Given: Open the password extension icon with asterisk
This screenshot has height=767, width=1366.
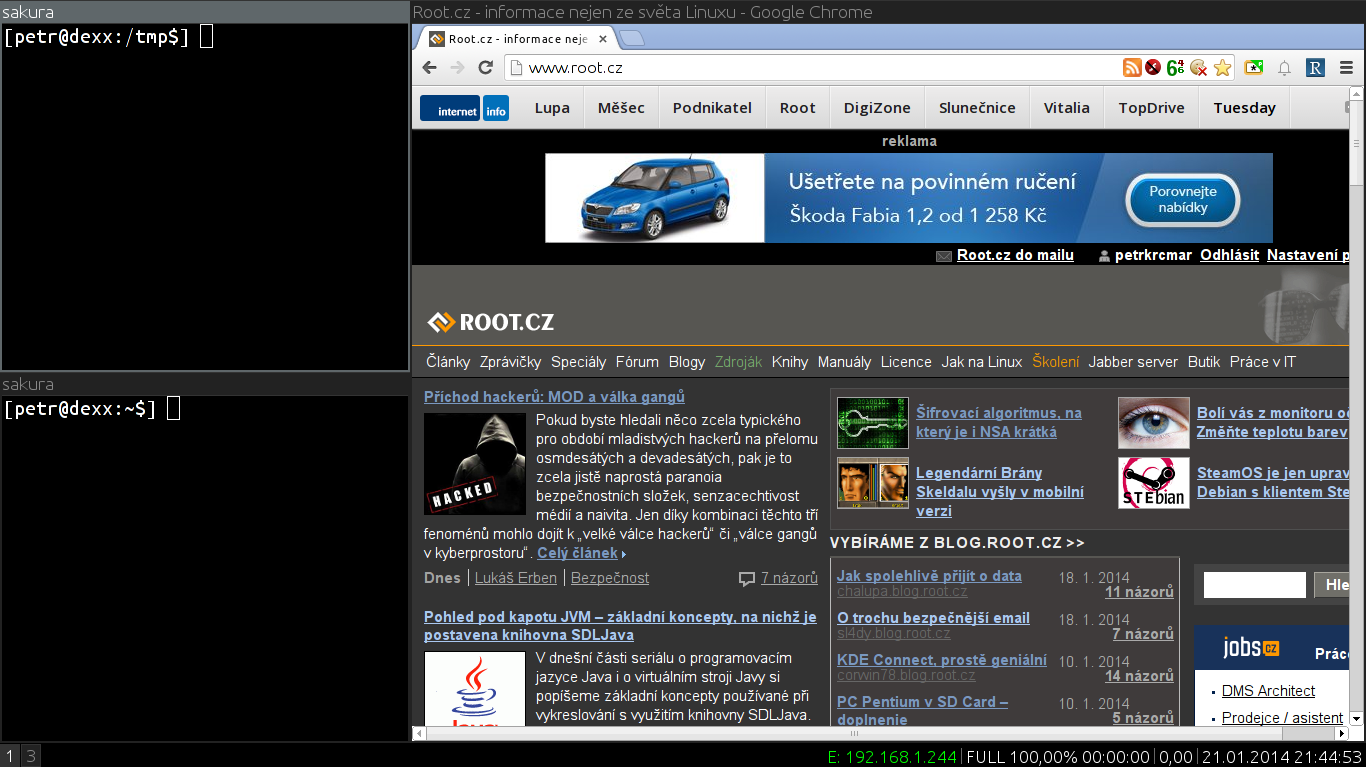Looking at the screenshot, I should (1254, 68).
